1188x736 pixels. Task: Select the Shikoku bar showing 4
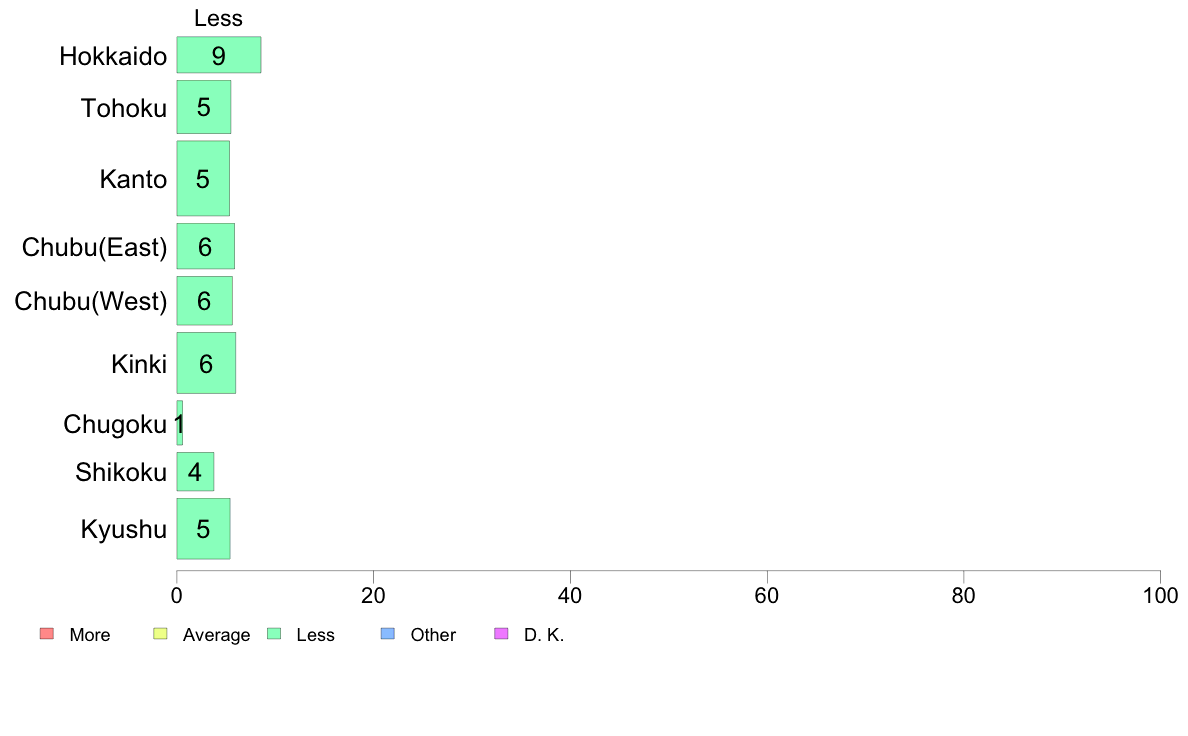tap(195, 471)
